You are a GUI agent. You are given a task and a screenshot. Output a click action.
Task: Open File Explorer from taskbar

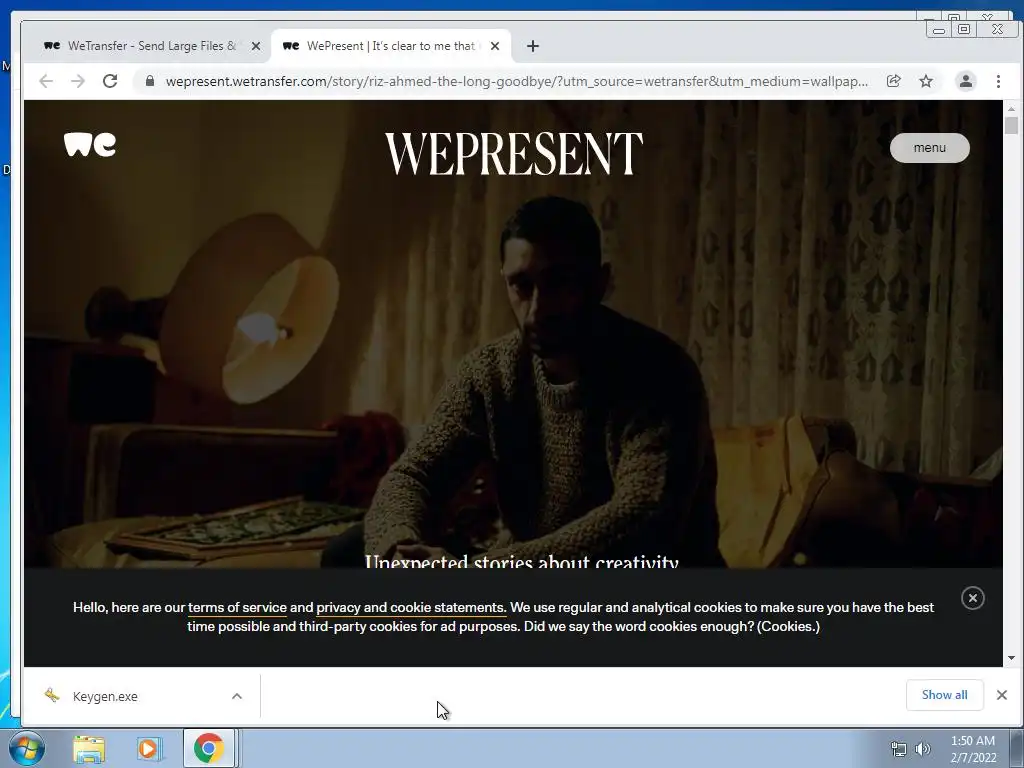(89, 748)
